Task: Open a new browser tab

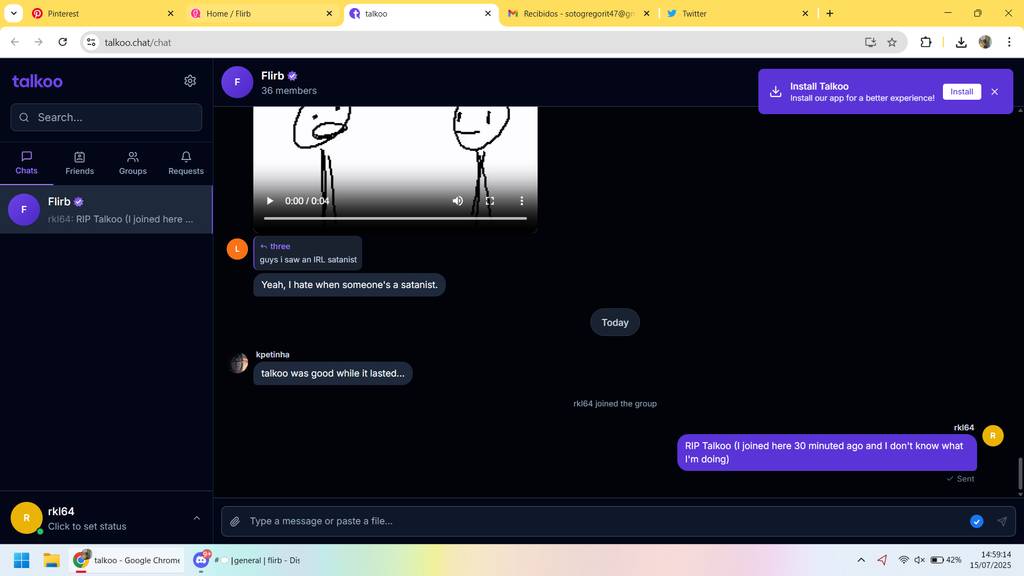Action: (829, 13)
